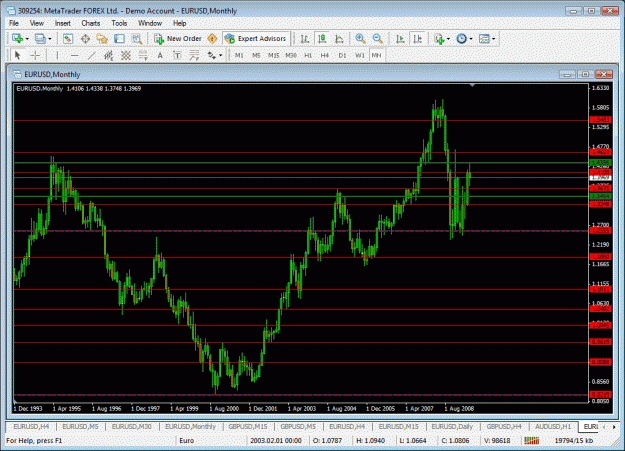Expand the arrows objects dropdown
Screen dimensions: 625x451
(221, 55)
